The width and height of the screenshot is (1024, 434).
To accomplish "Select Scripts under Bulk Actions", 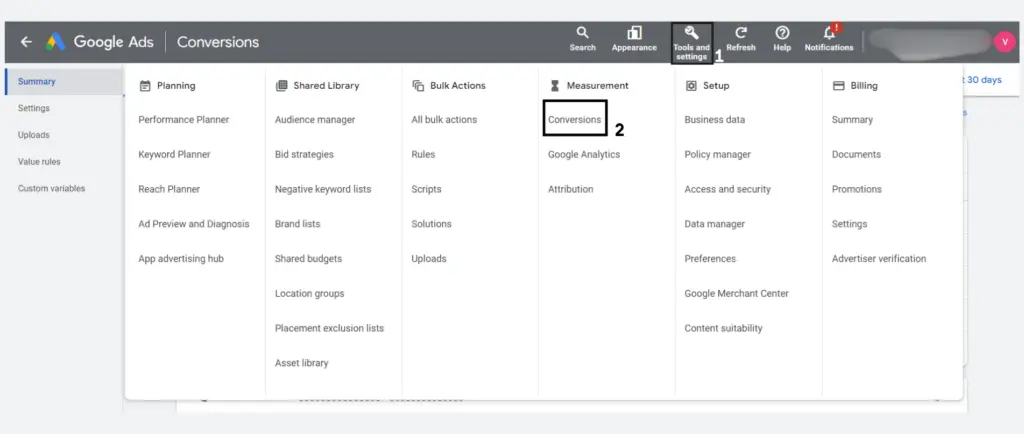I will coord(426,189).
